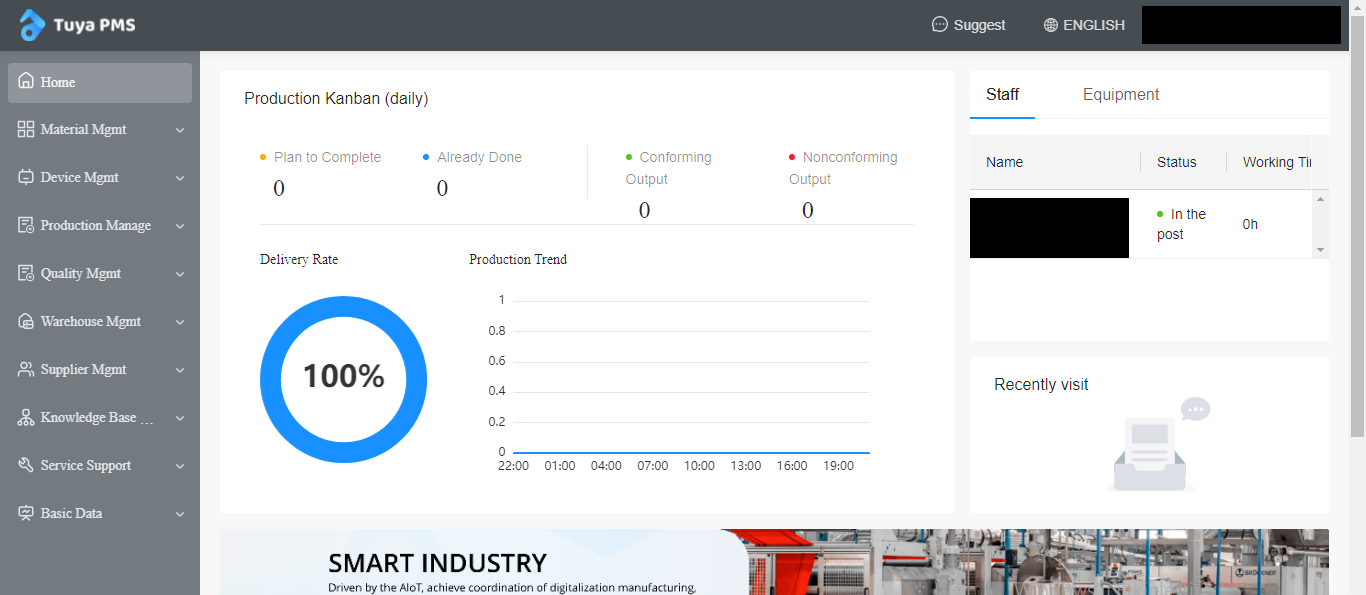Expand the Knowledge Base menu chevron
This screenshot has width=1366, height=595.
(180, 418)
